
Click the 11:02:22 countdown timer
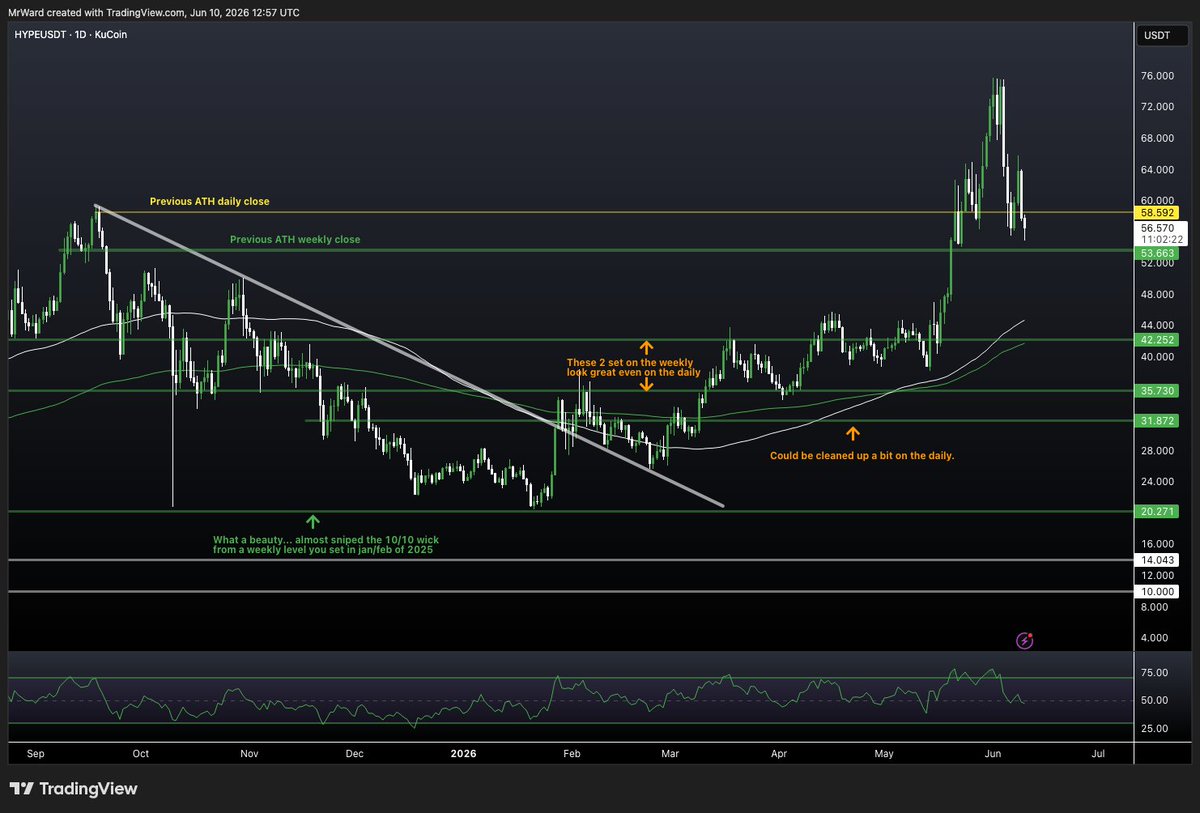[x=1160, y=240]
